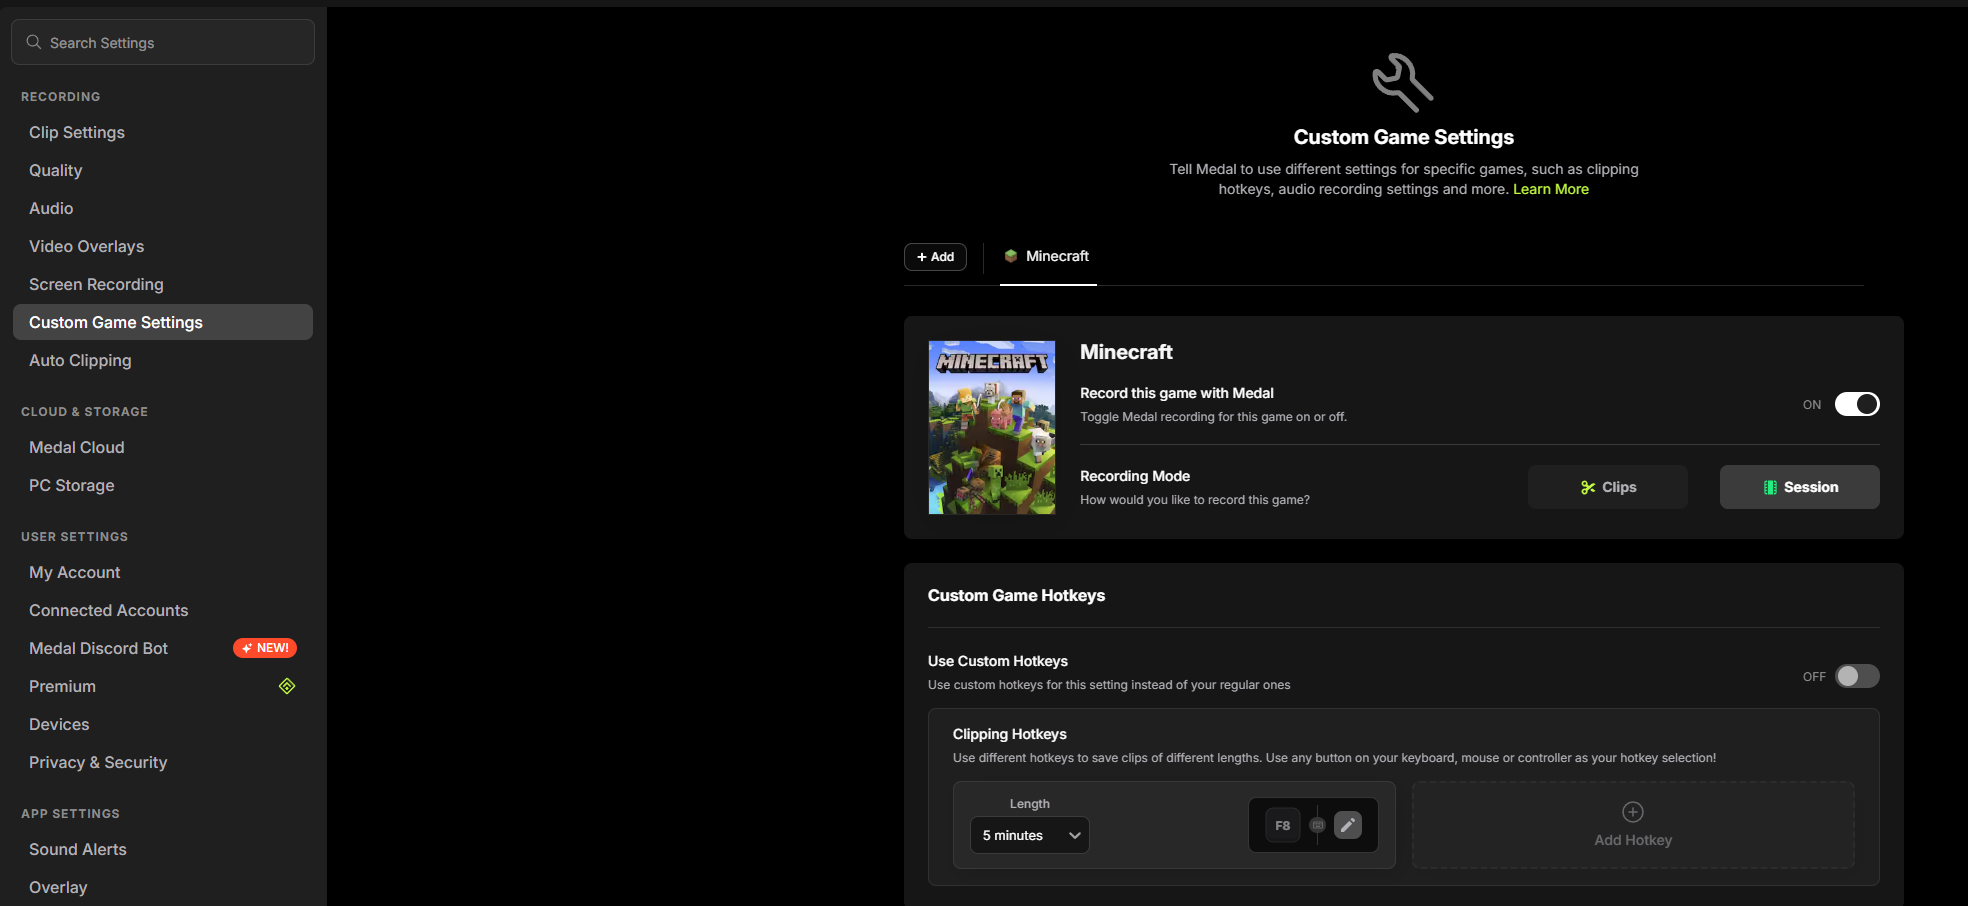Click the F8 hotkey badge

pos(1283,825)
